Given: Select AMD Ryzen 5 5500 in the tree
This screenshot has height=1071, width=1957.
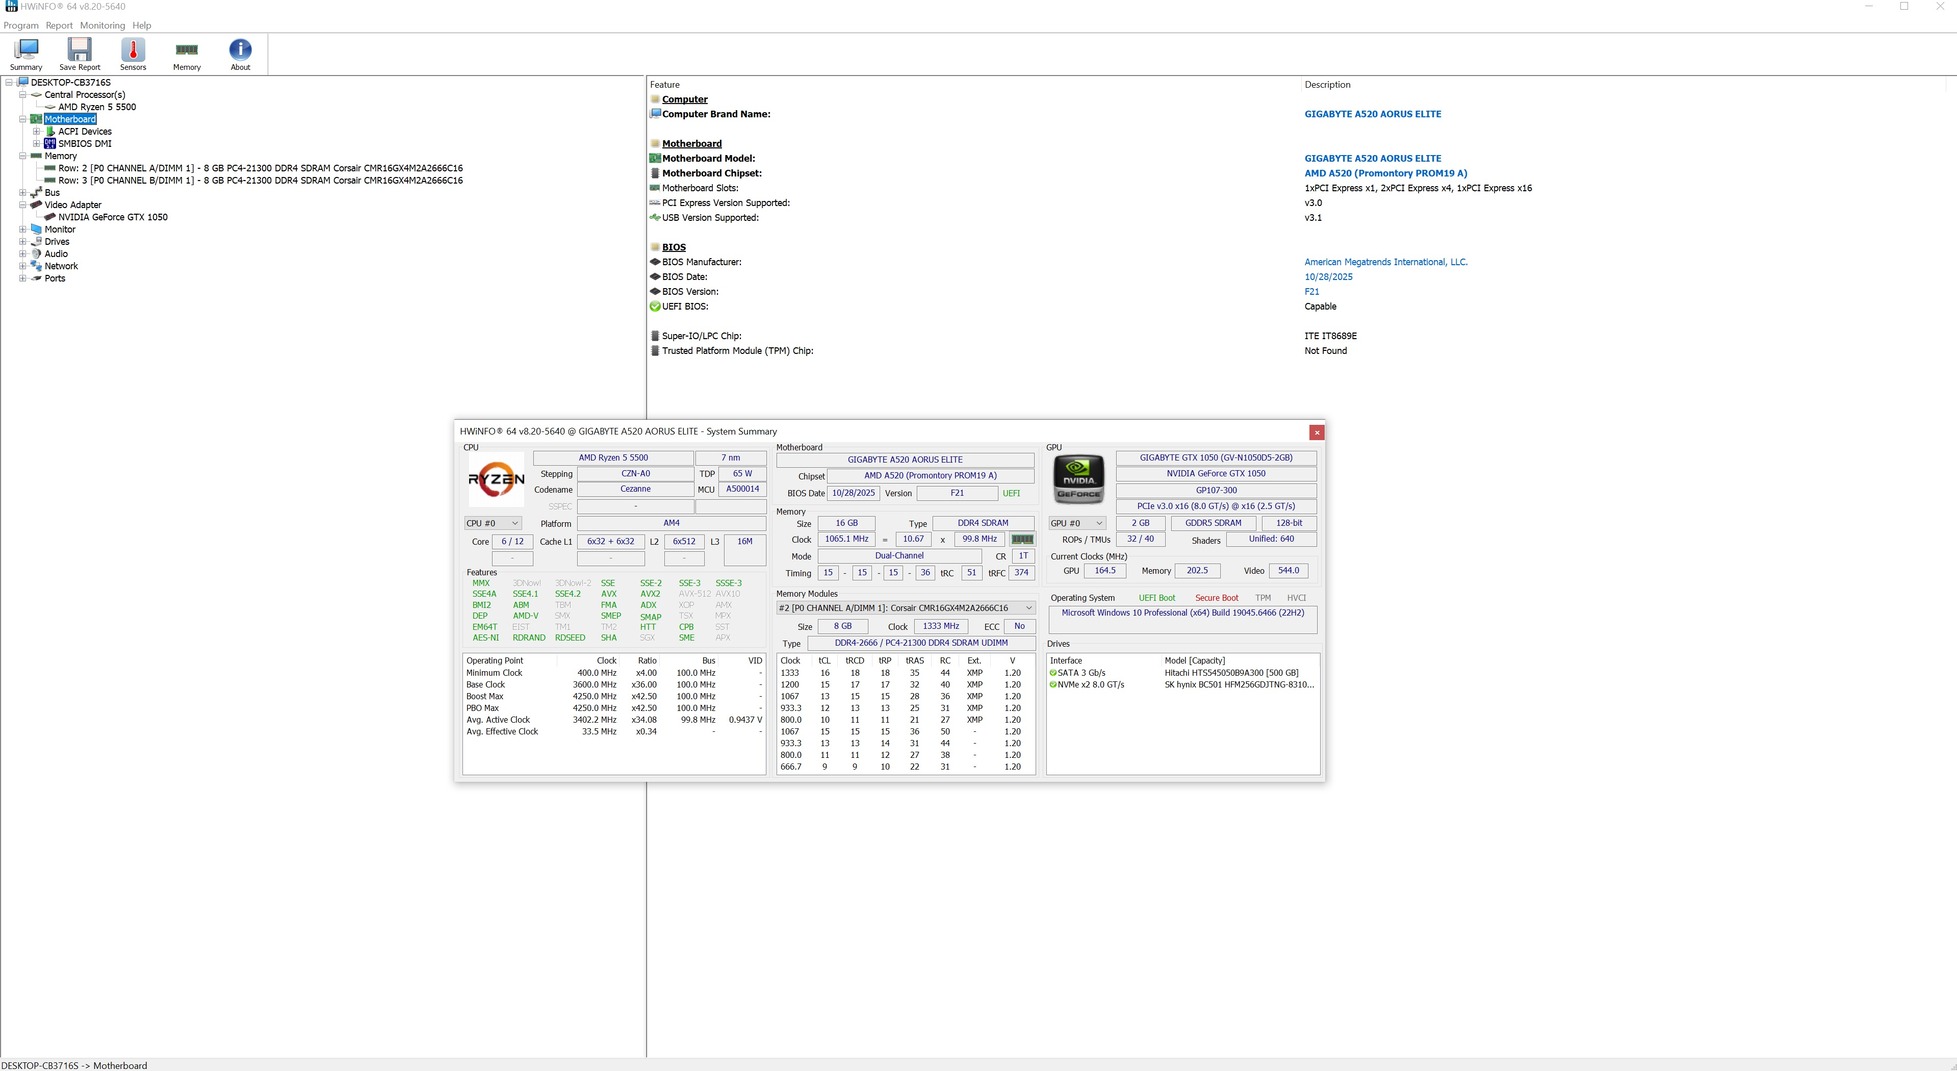Looking at the screenshot, I should pos(97,107).
